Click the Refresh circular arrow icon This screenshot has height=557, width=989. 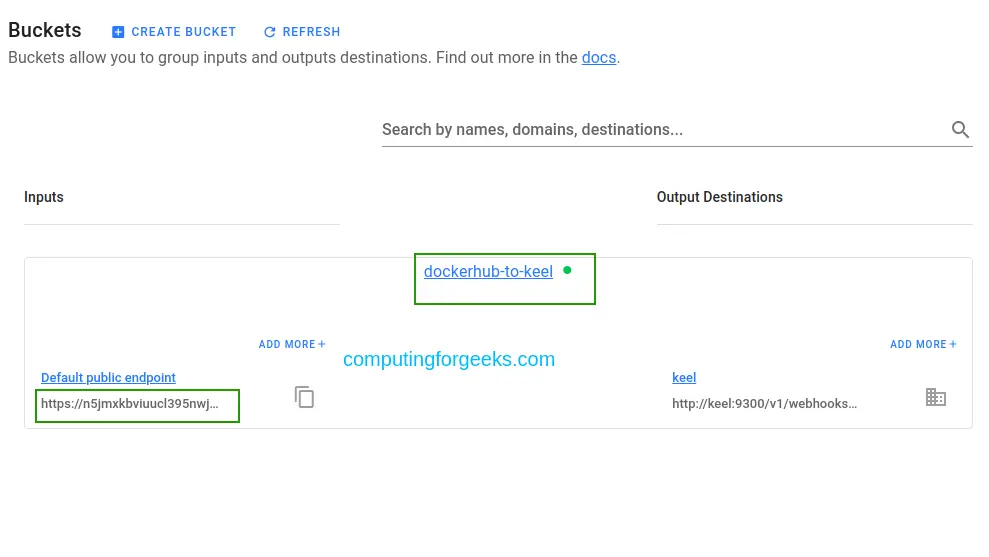pos(269,32)
